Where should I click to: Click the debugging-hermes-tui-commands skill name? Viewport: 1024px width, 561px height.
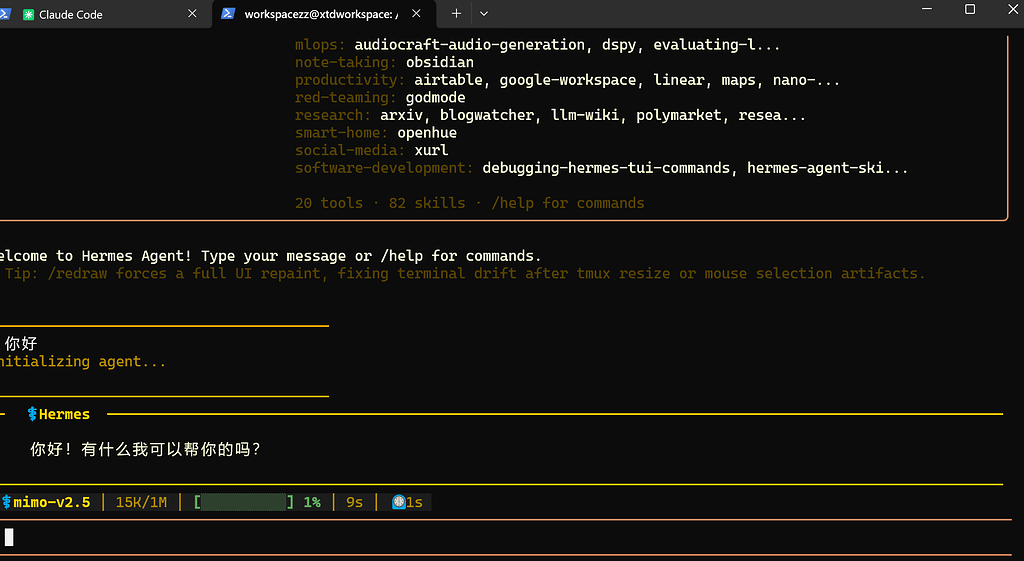click(x=606, y=168)
